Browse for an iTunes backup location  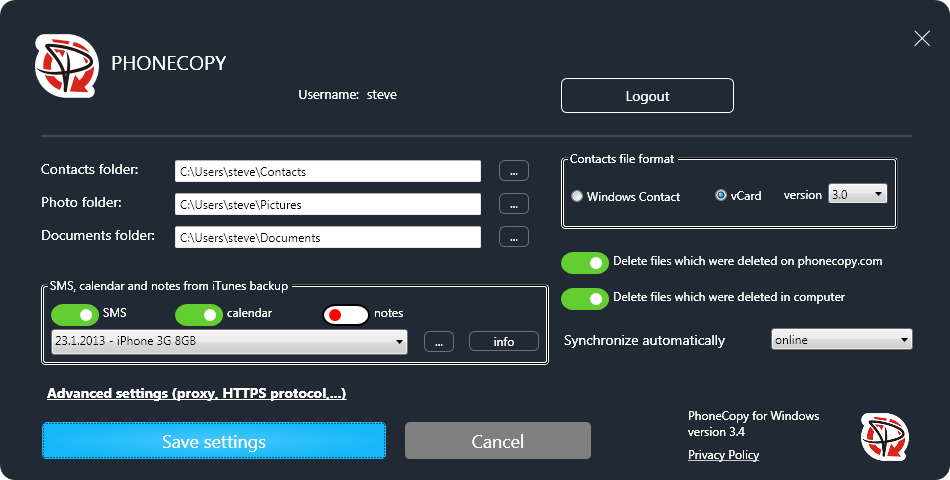click(439, 341)
